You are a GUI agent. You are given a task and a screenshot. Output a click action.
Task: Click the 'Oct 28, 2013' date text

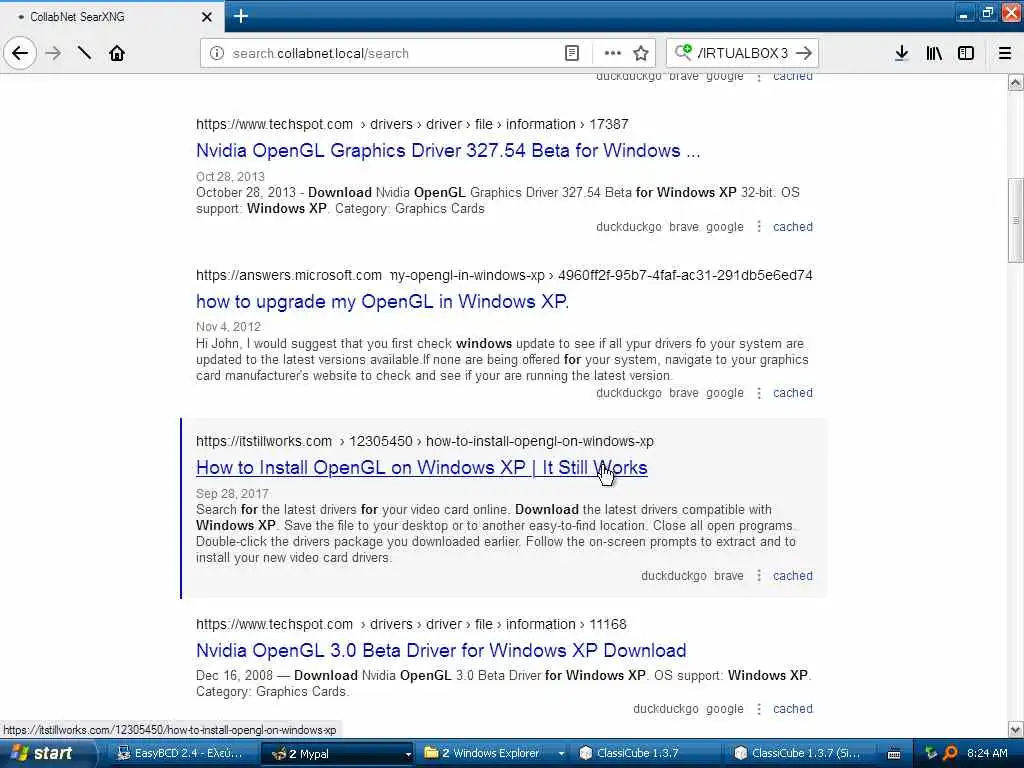pos(230,176)
